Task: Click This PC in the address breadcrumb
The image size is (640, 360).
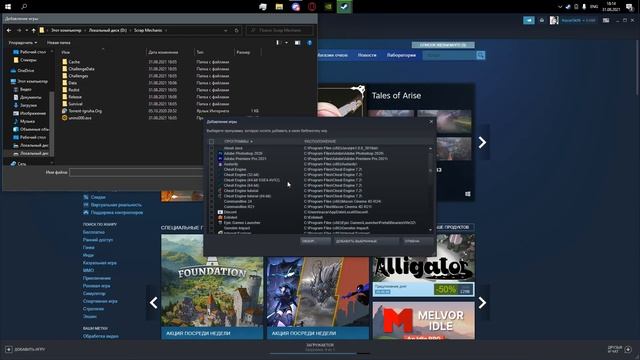Action: pos(66,30)
